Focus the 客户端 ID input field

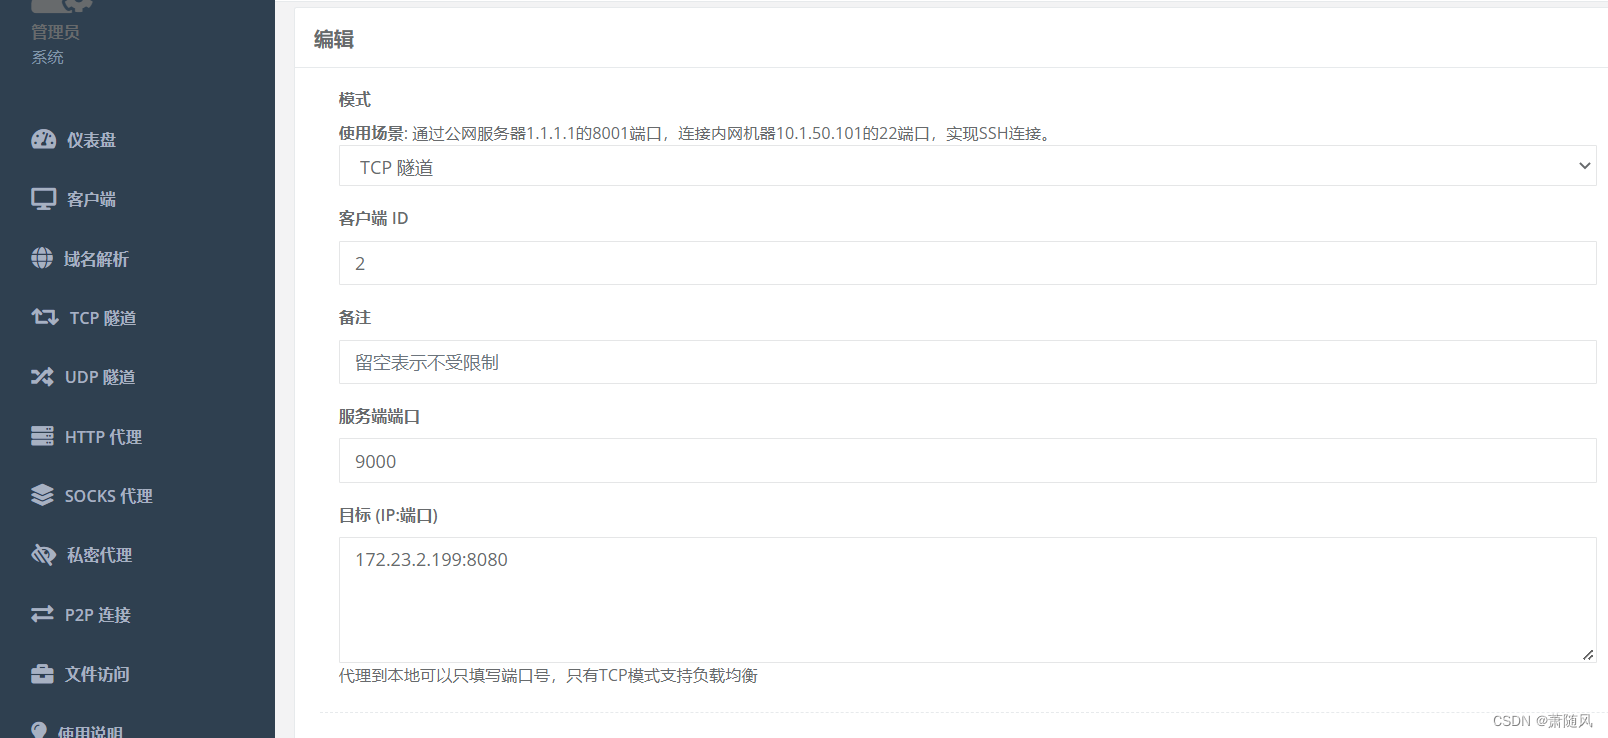(x=967, y=263)
